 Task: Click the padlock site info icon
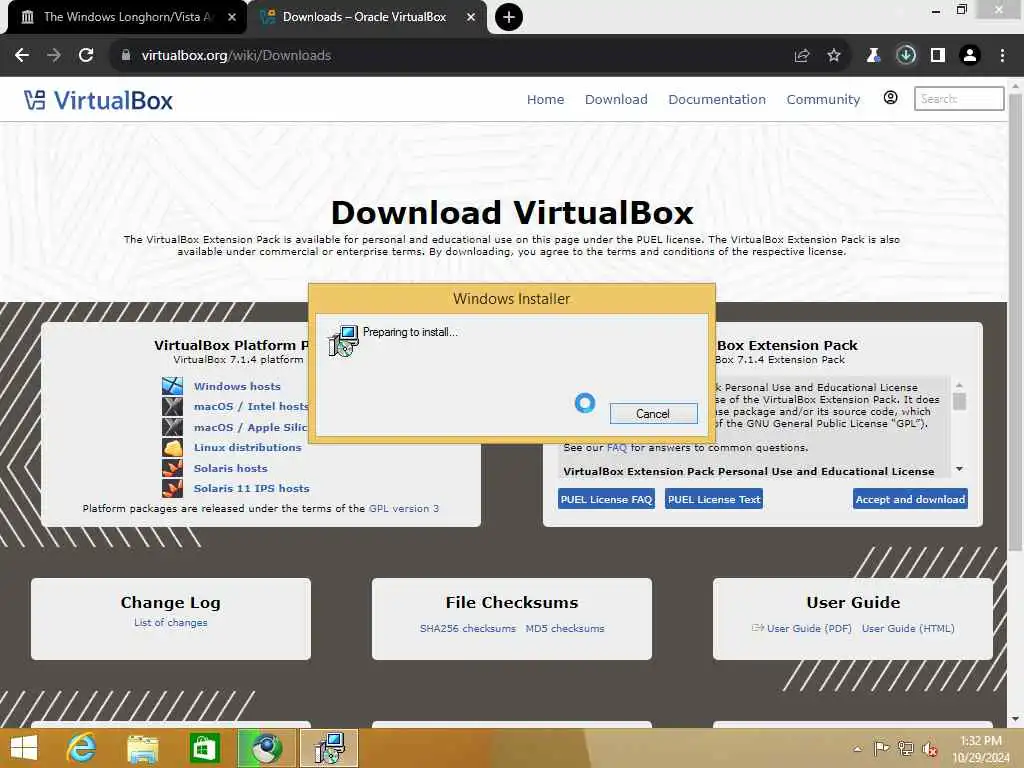pyautogui.click(x=126, y=56)
